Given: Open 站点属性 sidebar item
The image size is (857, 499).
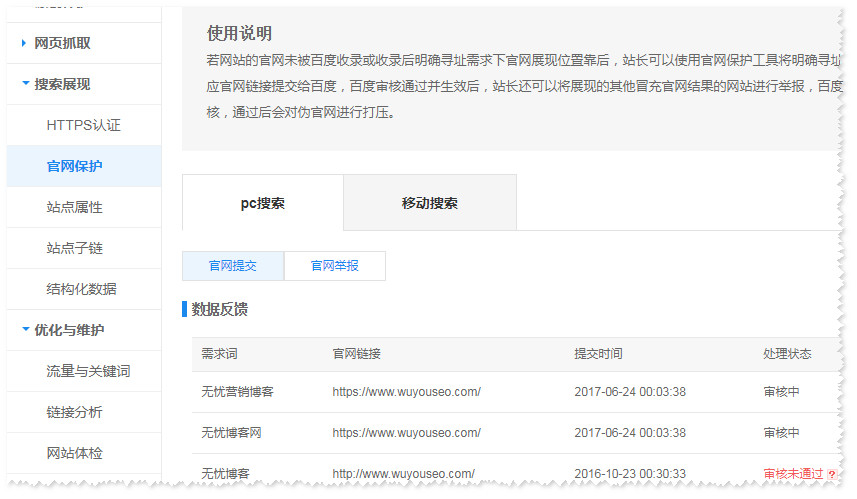Looking at the screenshot, I should (74, 207).
